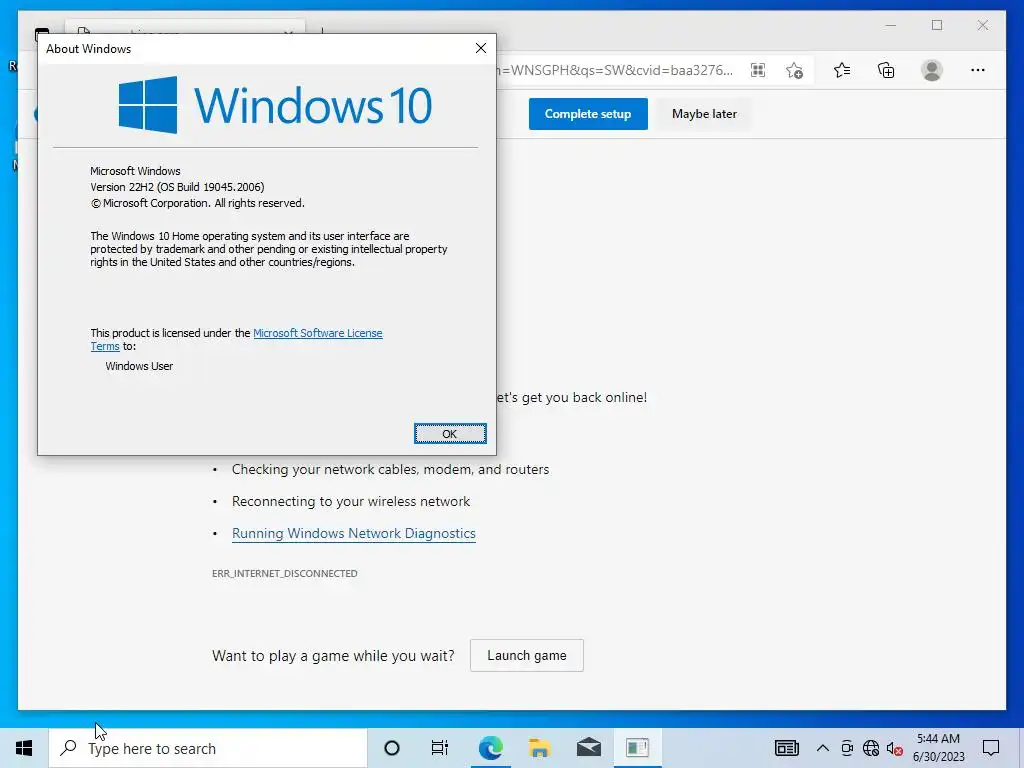Open Task View on taskbar
The height and width of the screenshot is (768, 1024).
[440, 748]
